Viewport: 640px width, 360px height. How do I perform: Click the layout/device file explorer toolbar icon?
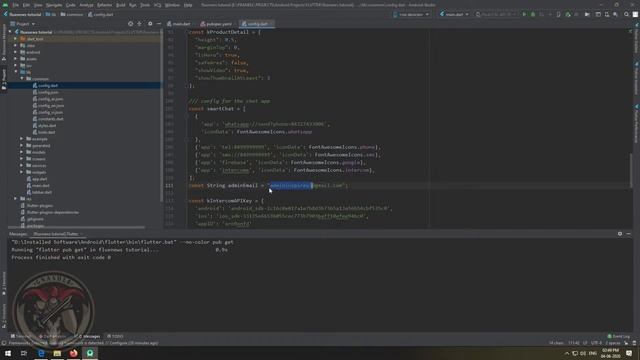pos(598,14)
